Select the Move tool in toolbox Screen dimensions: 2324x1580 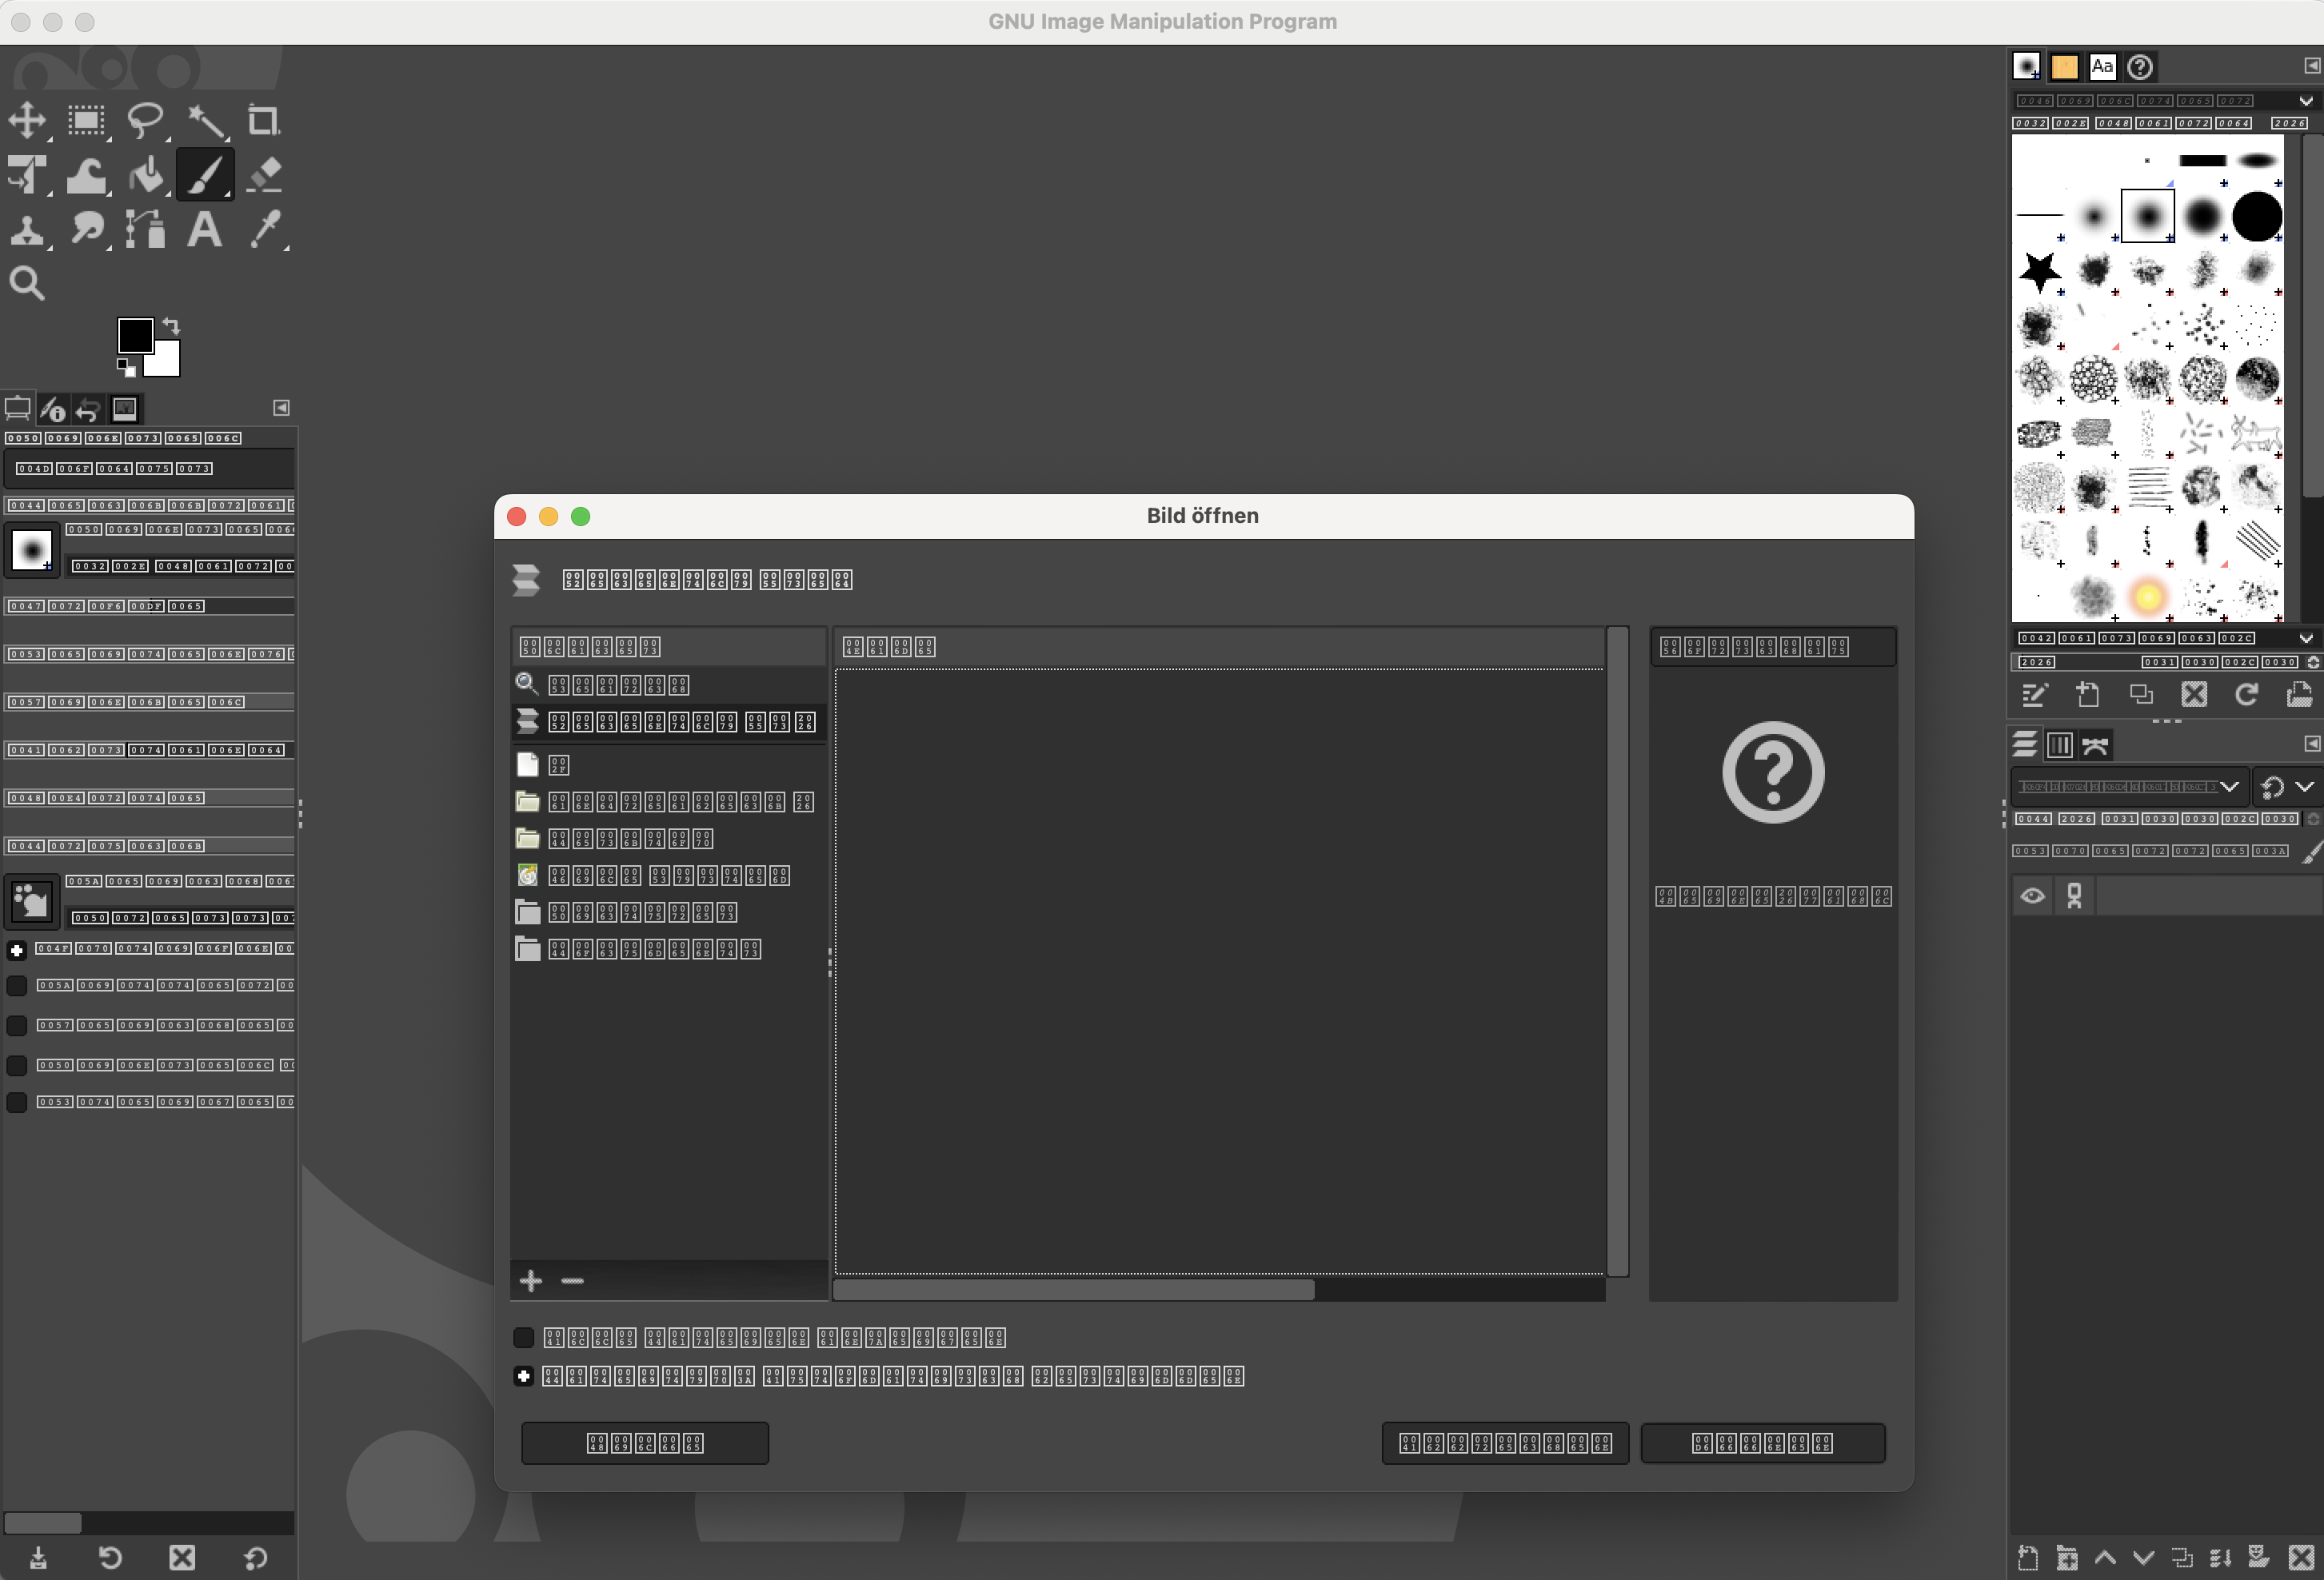[x=27, y=121]
